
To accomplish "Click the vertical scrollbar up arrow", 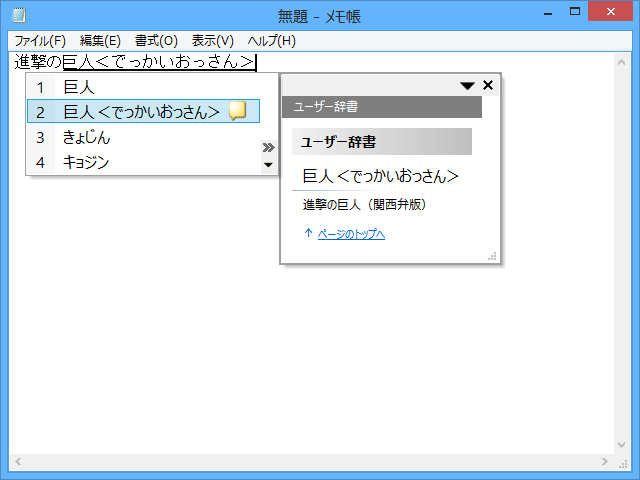I will (x=622, y=62).
